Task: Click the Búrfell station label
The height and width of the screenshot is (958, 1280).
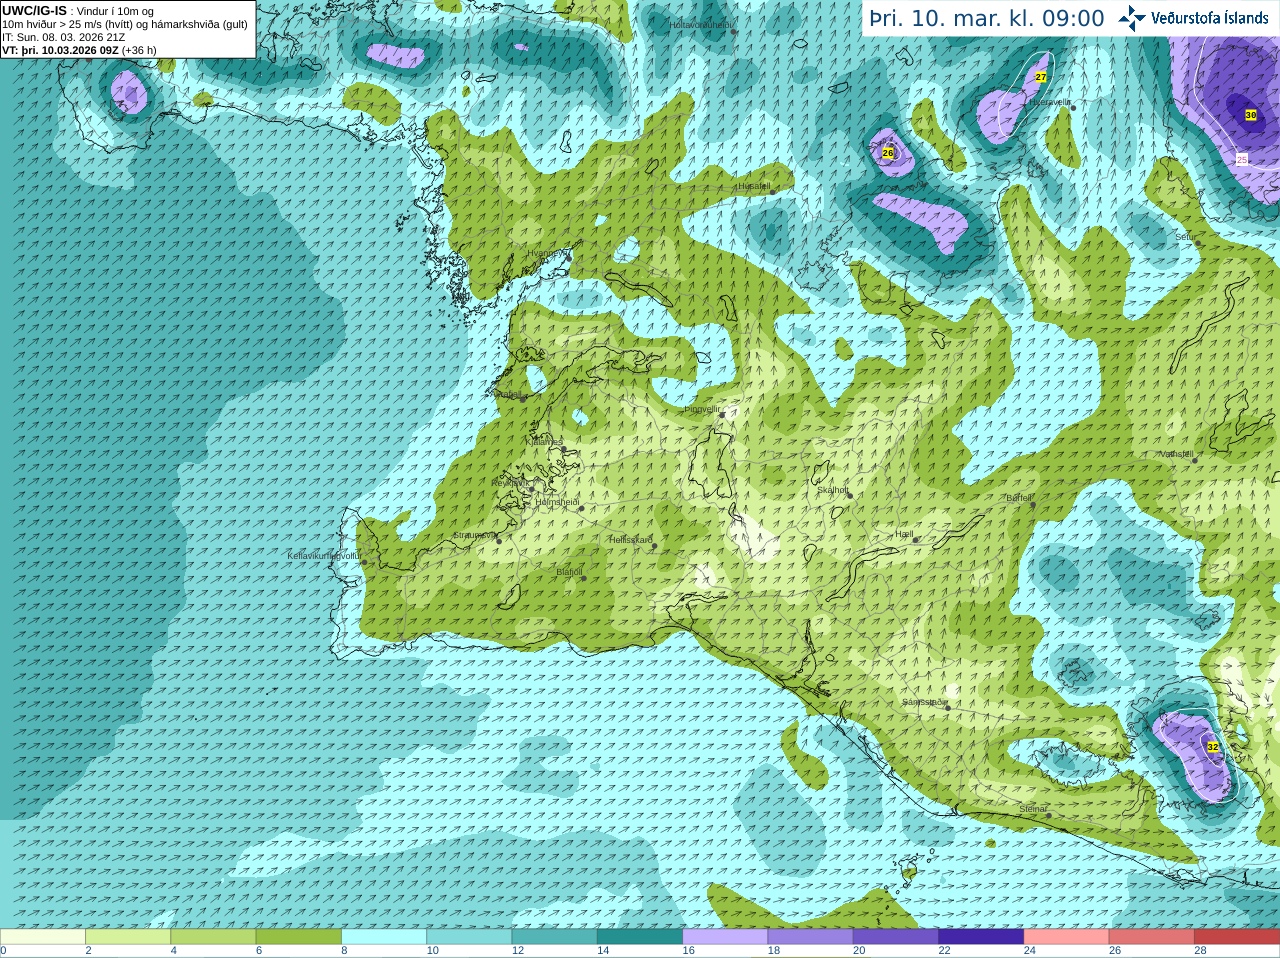Action: pyautogui.click(x=1019, y=497)
